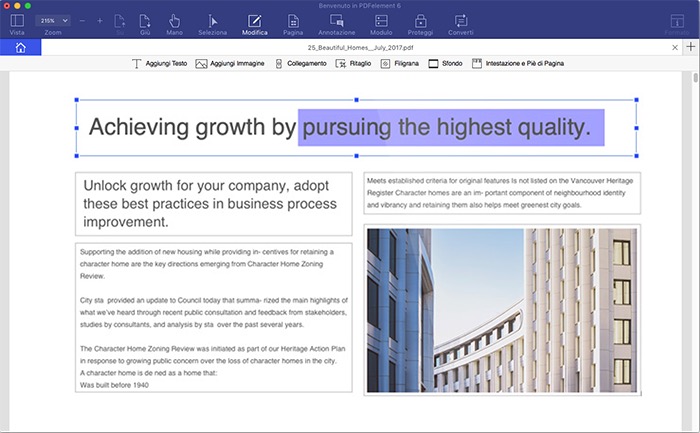Screen dimensions: 700x433
Task: Open the Vista panel view icon
Action: coord(17,21)
